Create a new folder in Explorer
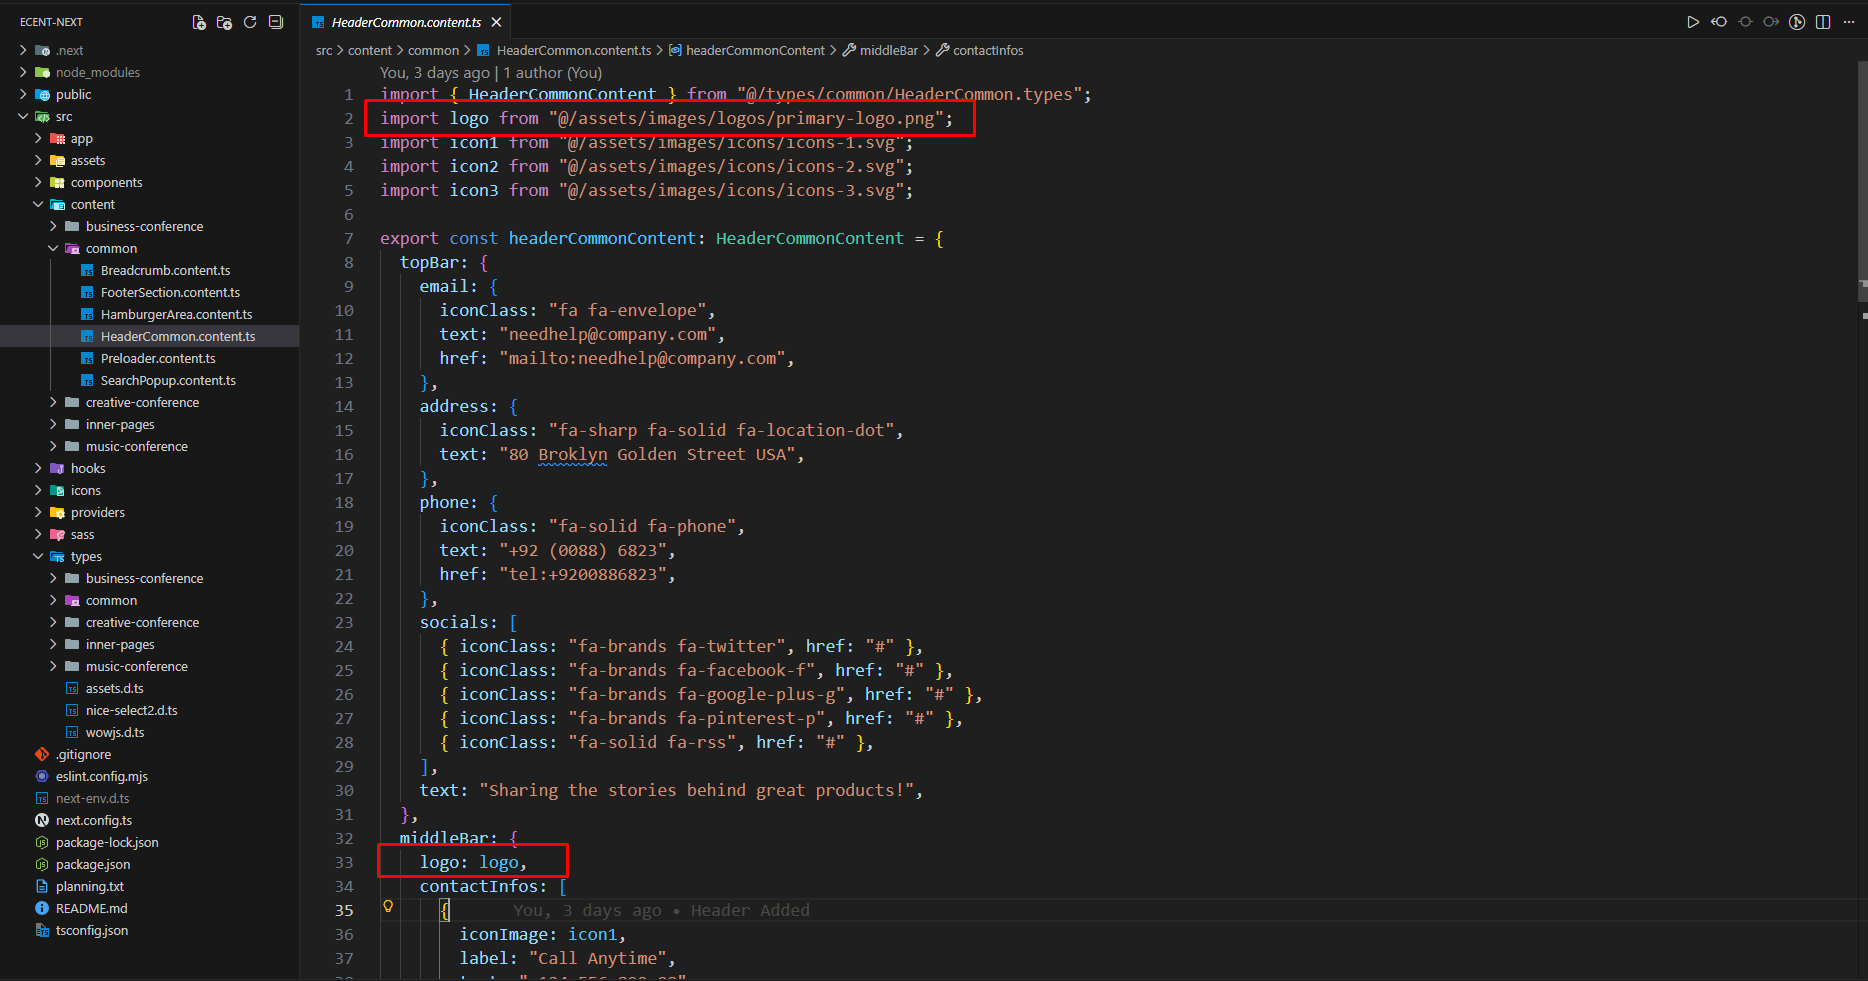 (224, 22)
